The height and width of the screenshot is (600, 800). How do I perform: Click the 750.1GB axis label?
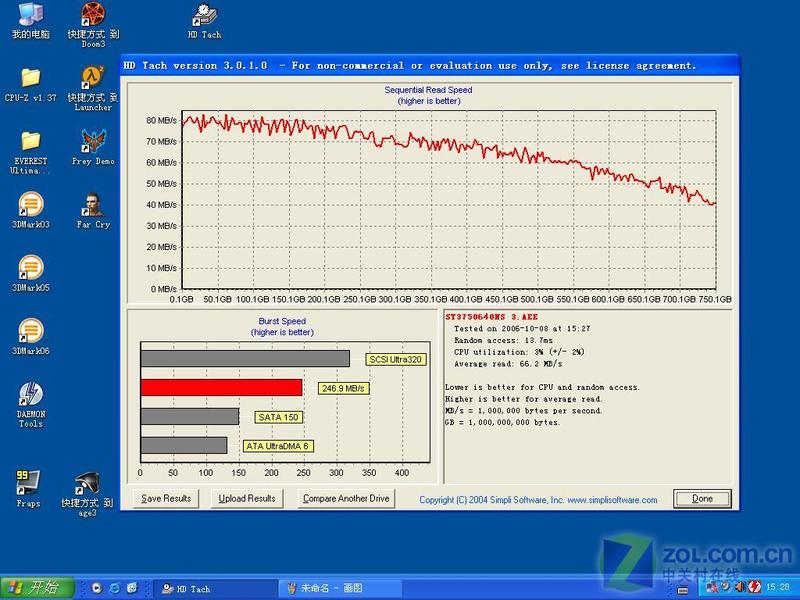714,299
